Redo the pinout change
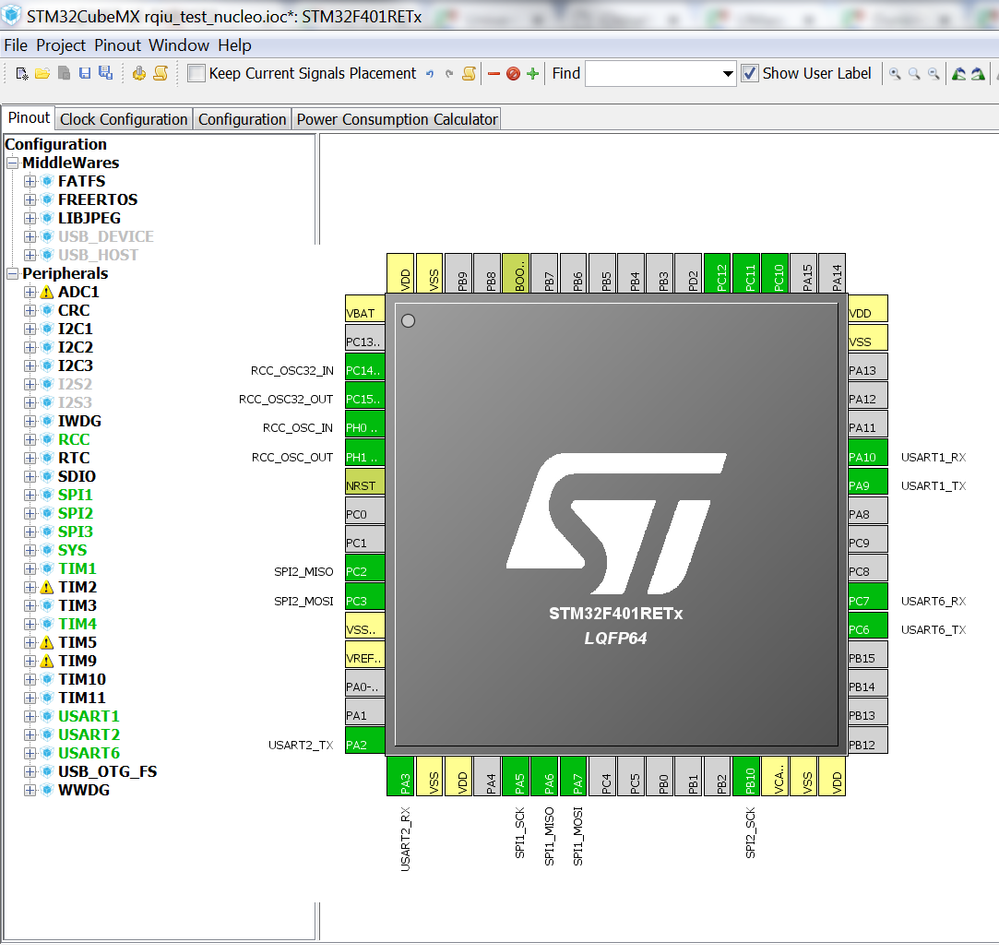Image resolution: width=999 pixels, height=945 pixels. click(449, 74)
